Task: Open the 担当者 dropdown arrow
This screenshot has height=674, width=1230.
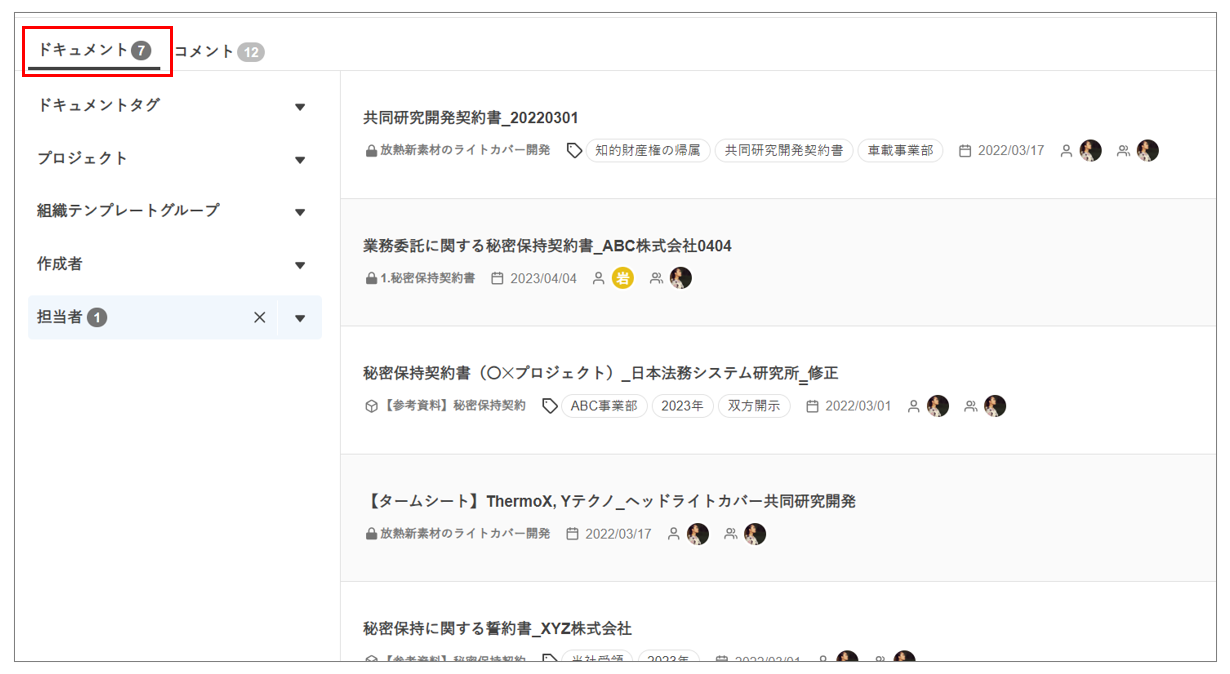Action: [x=300, y=318]
